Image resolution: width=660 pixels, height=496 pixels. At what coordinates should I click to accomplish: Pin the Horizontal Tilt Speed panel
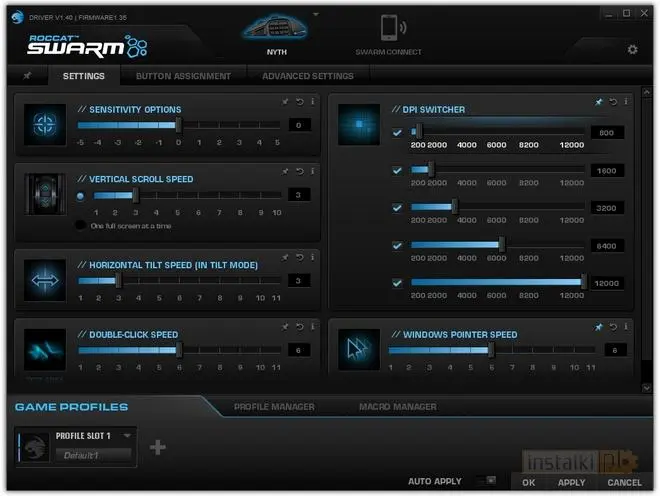coord(285,257)
